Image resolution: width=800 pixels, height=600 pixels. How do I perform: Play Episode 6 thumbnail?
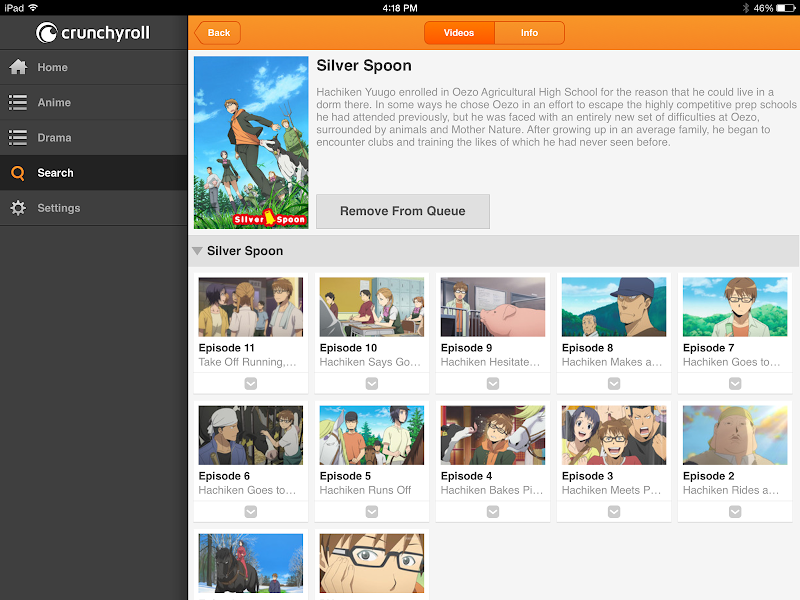click(x=251, y=435)
